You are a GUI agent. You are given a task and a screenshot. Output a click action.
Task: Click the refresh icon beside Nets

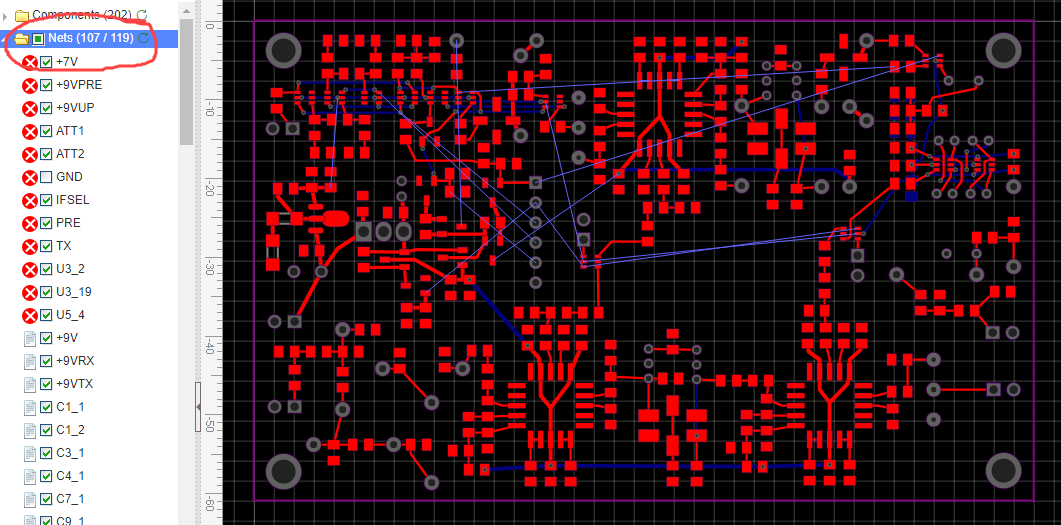(x=144, y=39)
